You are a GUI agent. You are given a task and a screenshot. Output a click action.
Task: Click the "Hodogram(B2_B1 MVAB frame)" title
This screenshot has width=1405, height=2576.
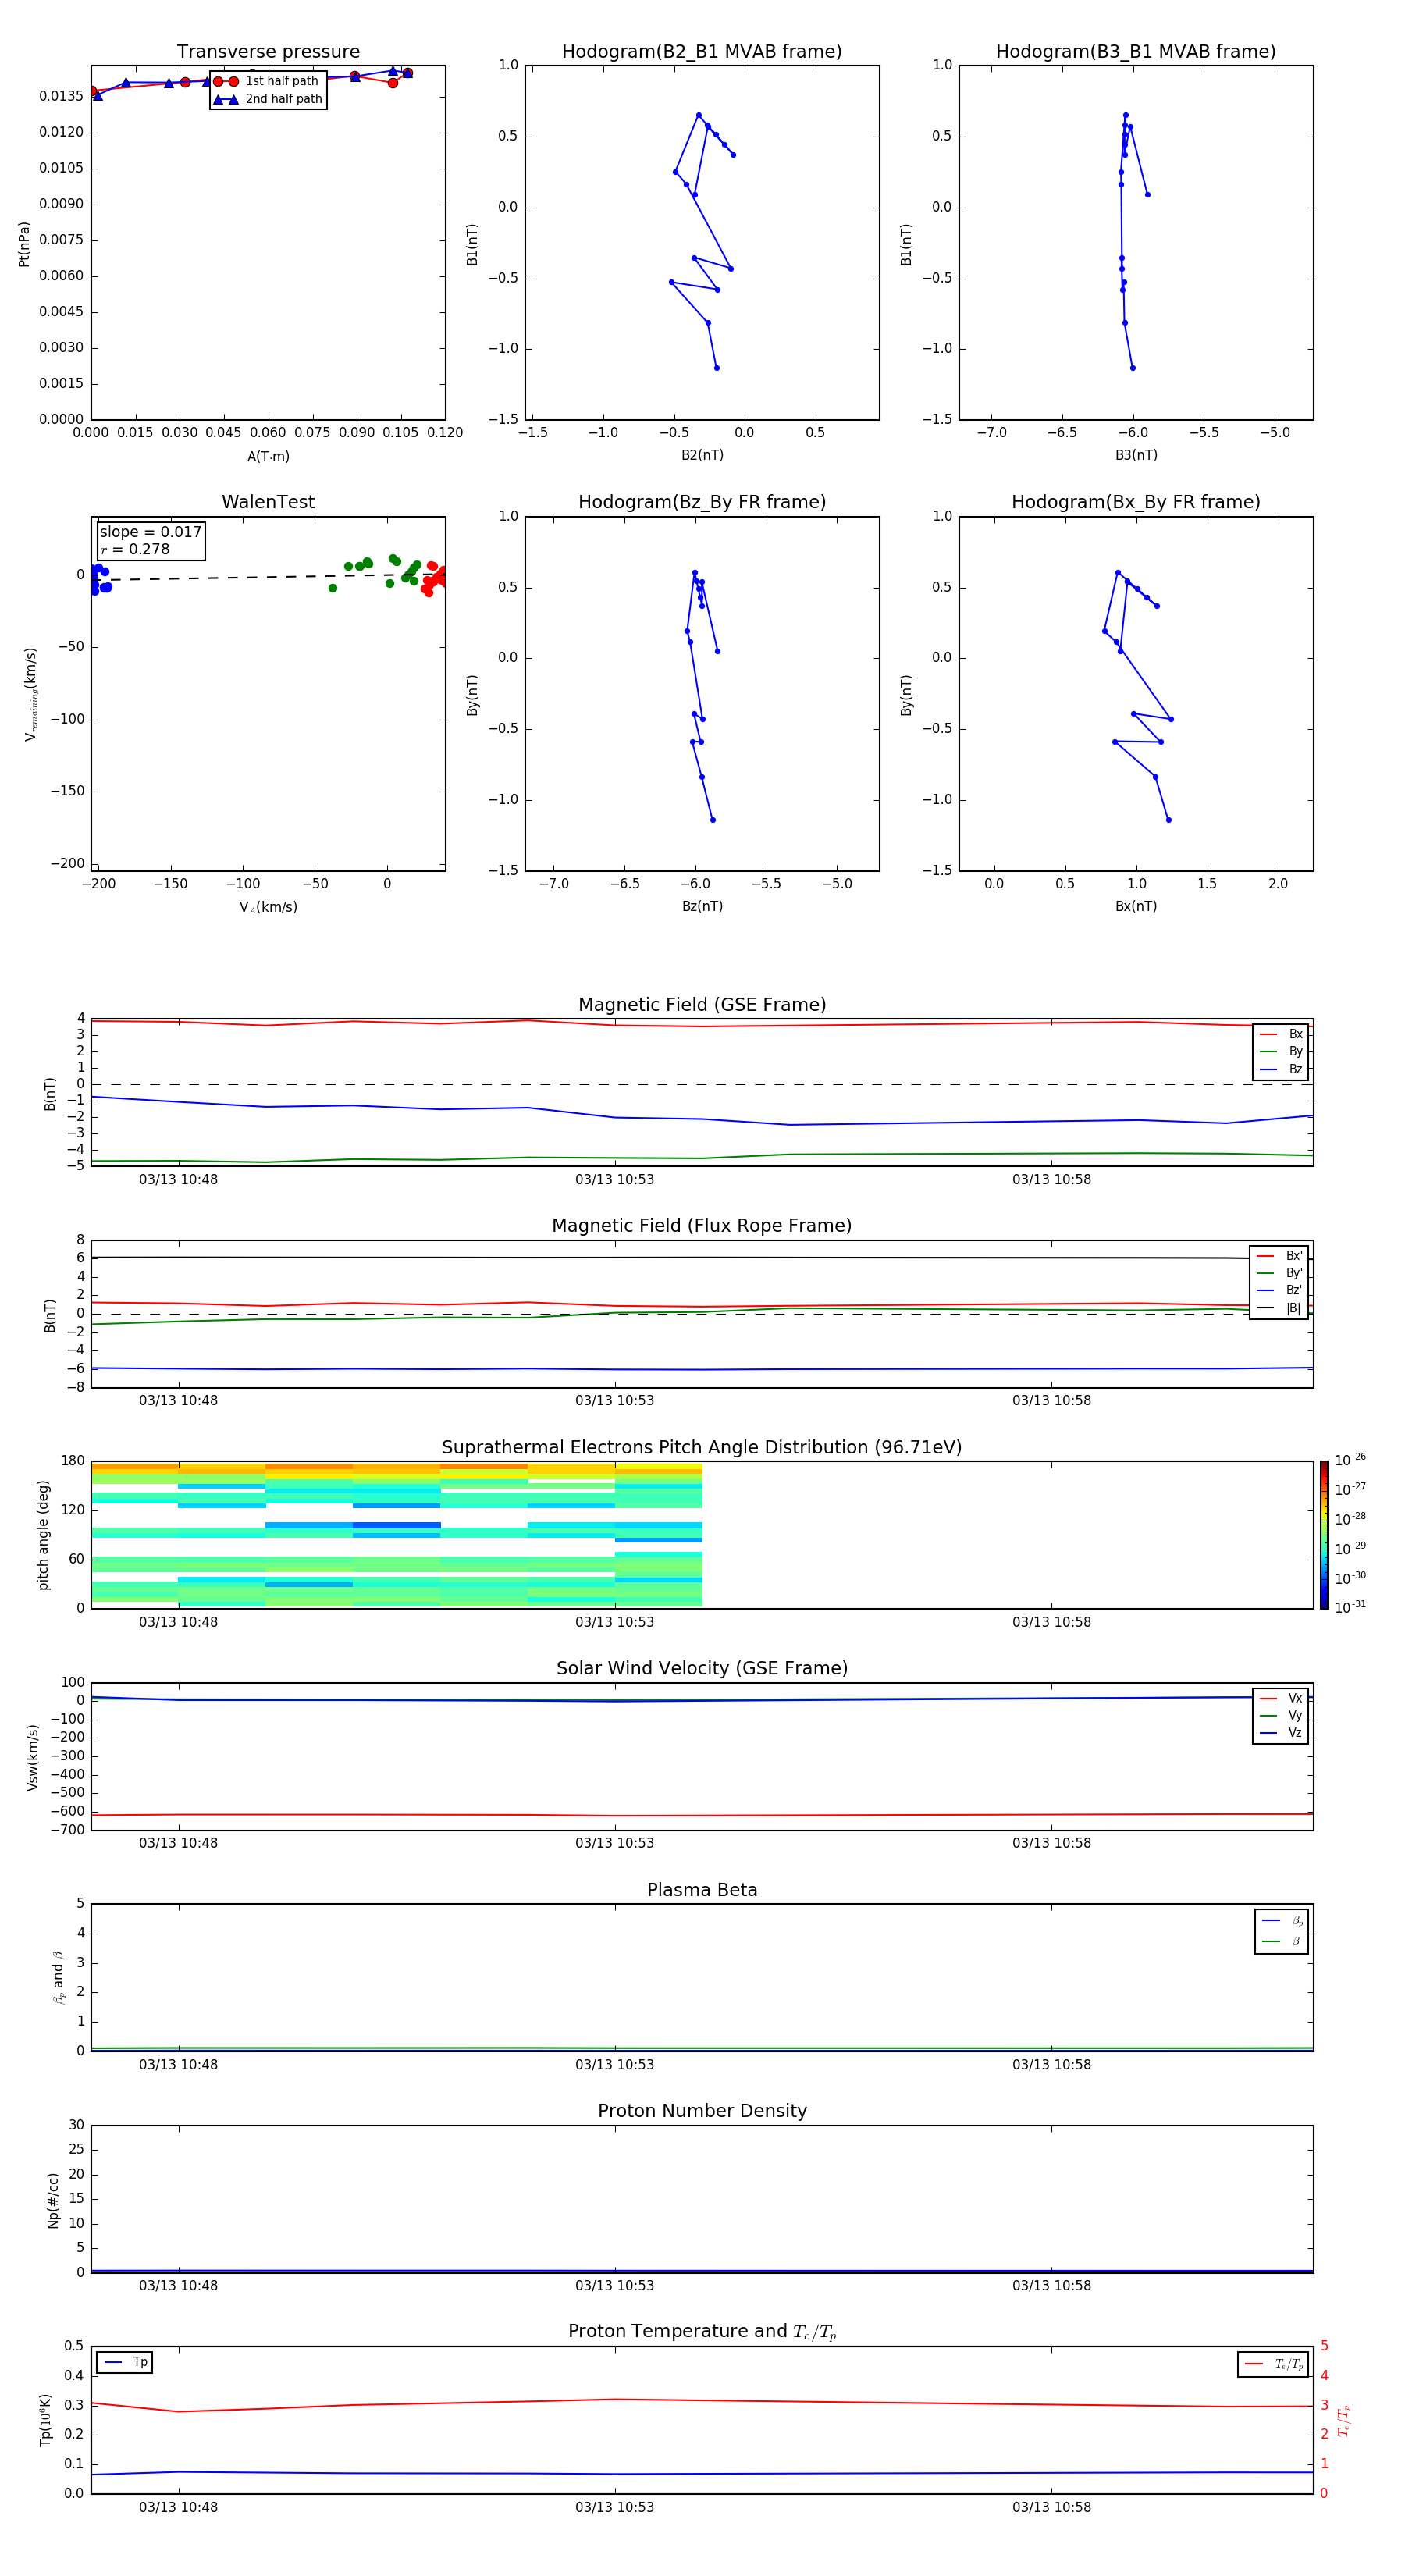pos(702,52)
